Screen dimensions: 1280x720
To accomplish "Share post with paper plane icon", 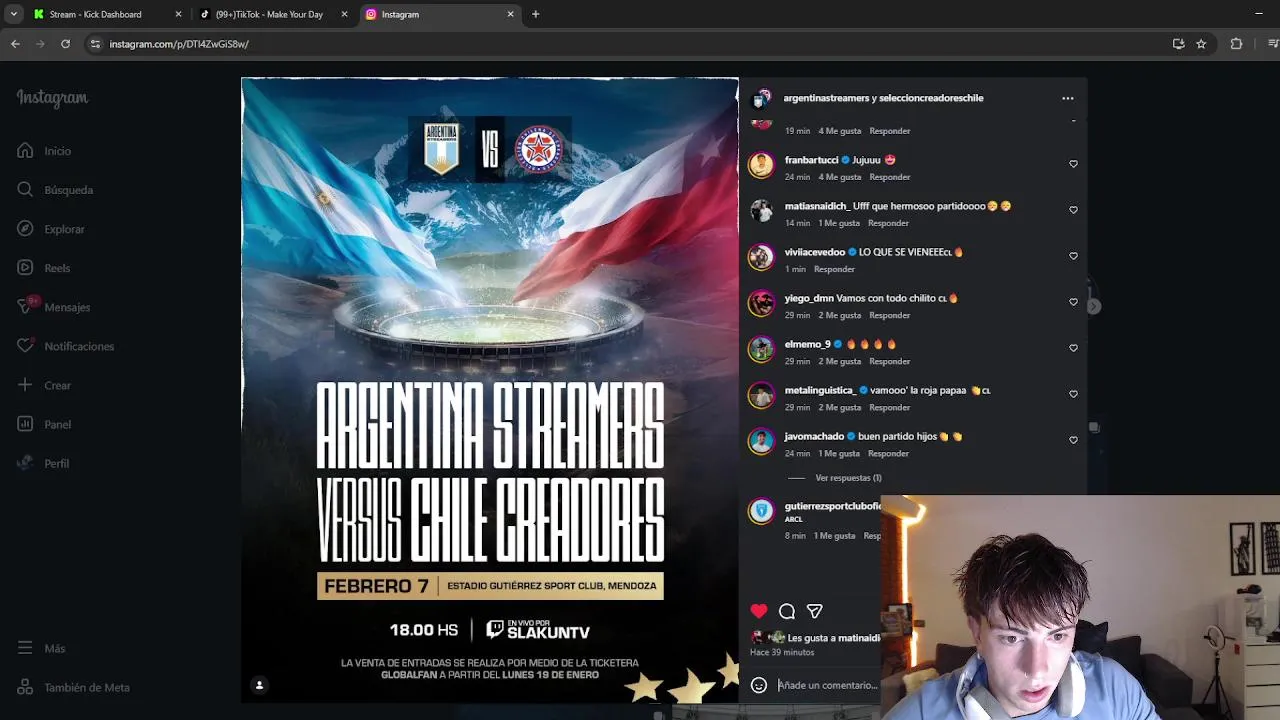I will click(815, 611).
